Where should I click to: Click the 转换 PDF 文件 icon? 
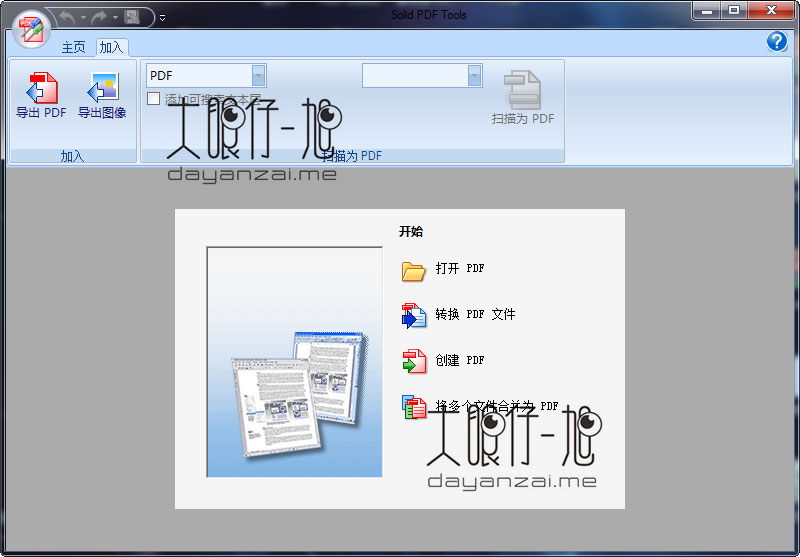[x=414, y=315]
